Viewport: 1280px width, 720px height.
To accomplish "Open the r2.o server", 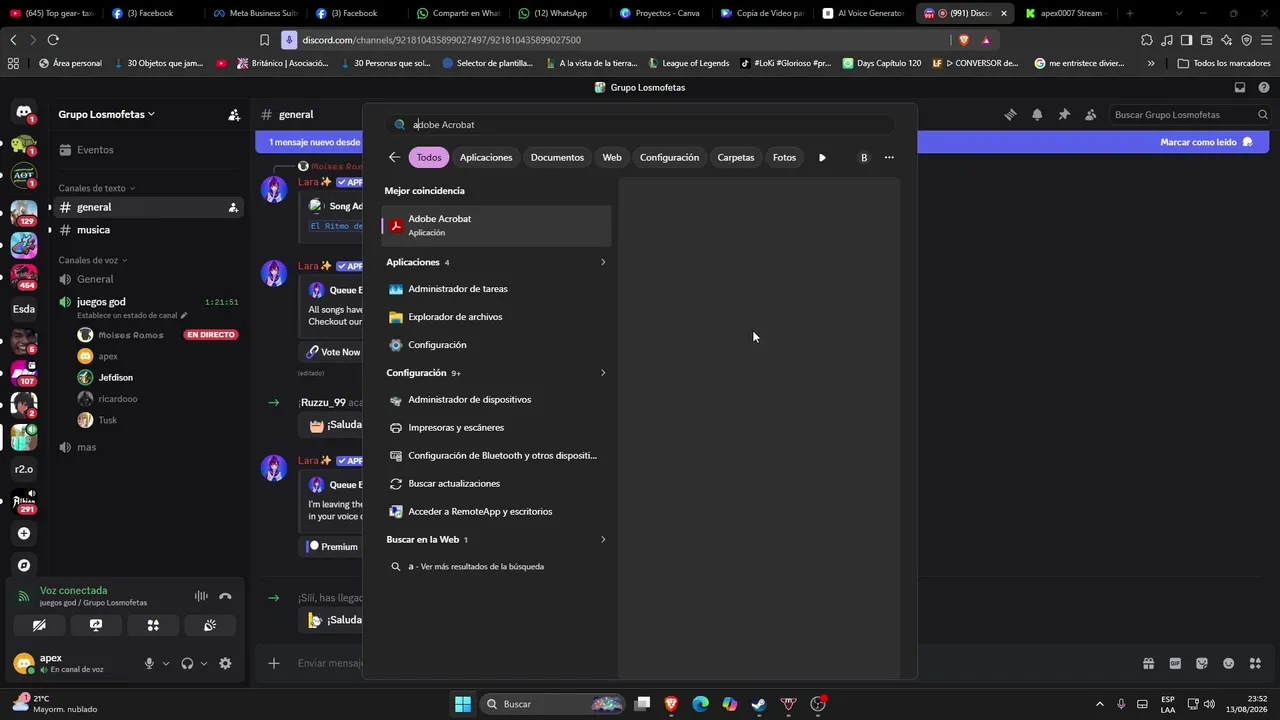I will (24, 469).
